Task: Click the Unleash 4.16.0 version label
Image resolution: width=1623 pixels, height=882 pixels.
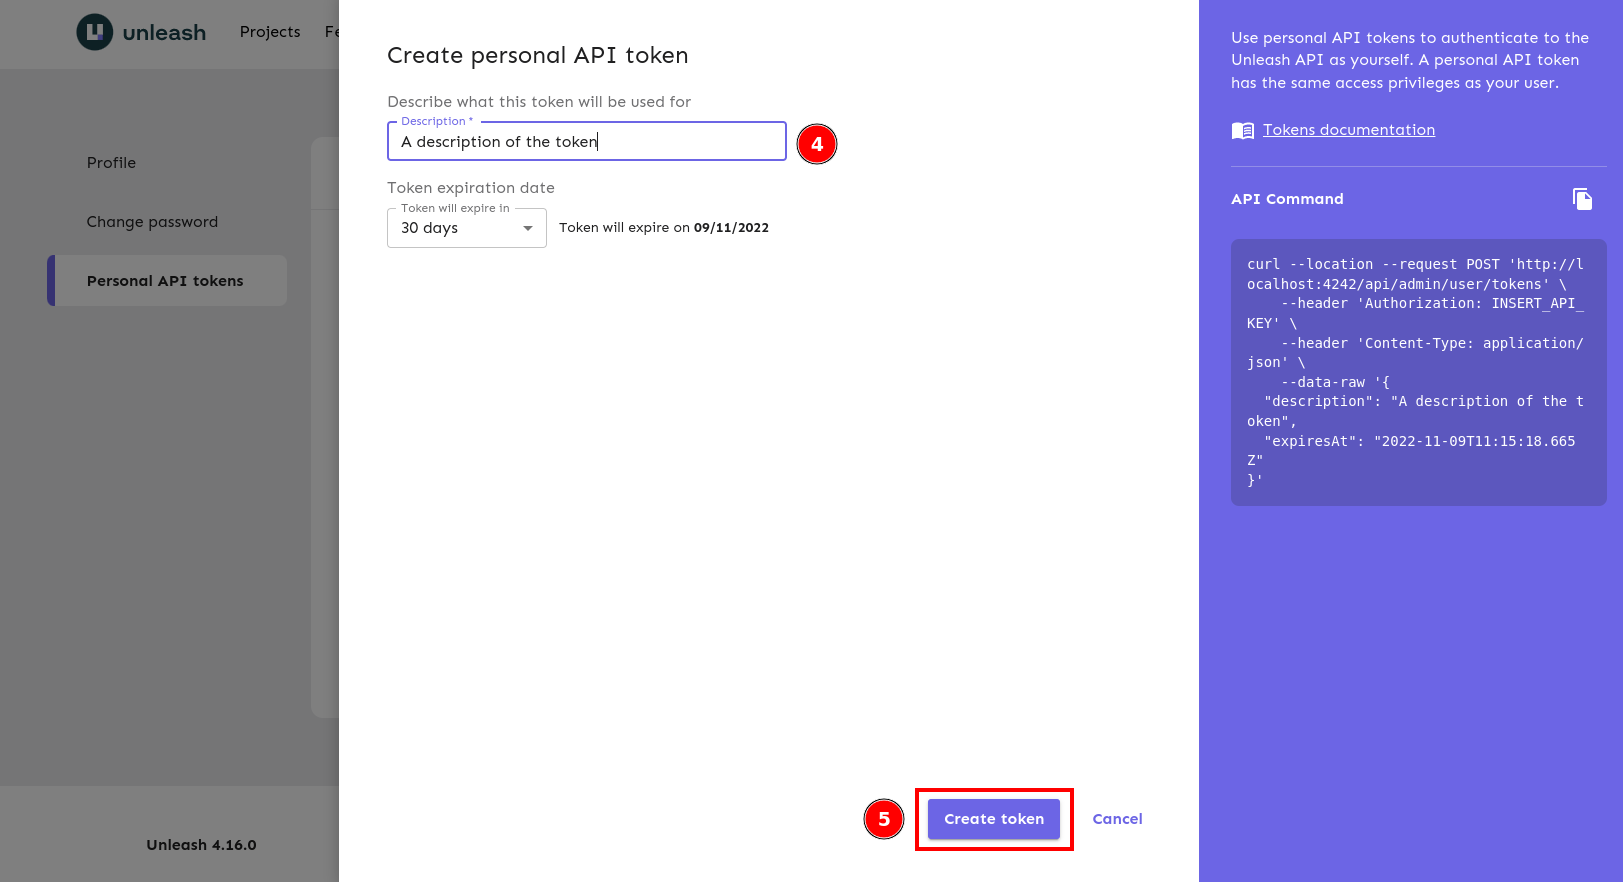Action: pyautogui.click(x=201, y=845)
